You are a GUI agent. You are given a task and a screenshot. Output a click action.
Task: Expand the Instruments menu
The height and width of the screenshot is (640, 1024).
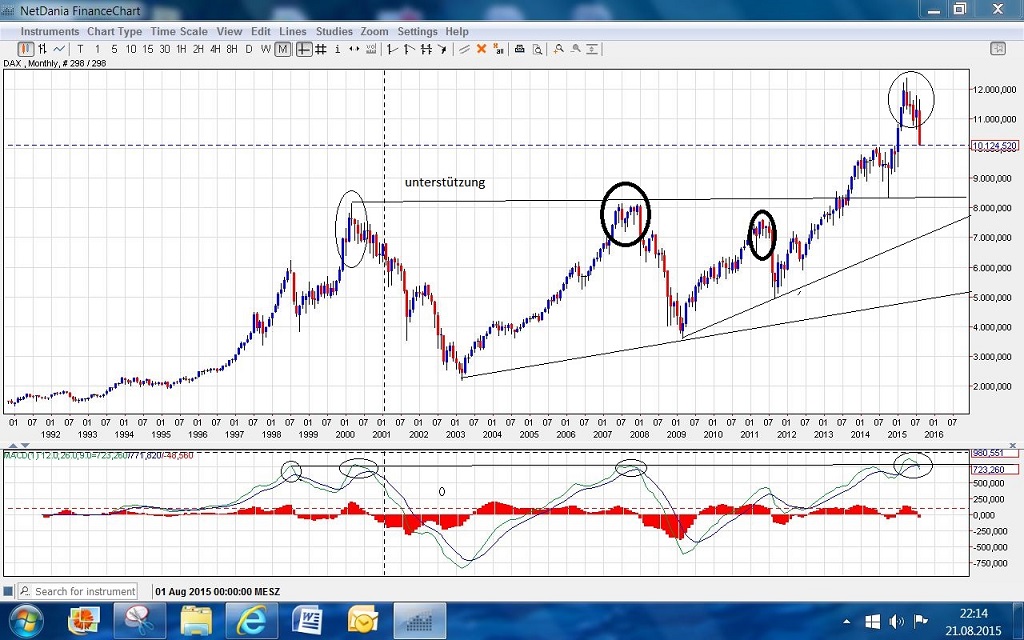pos(50,32)
